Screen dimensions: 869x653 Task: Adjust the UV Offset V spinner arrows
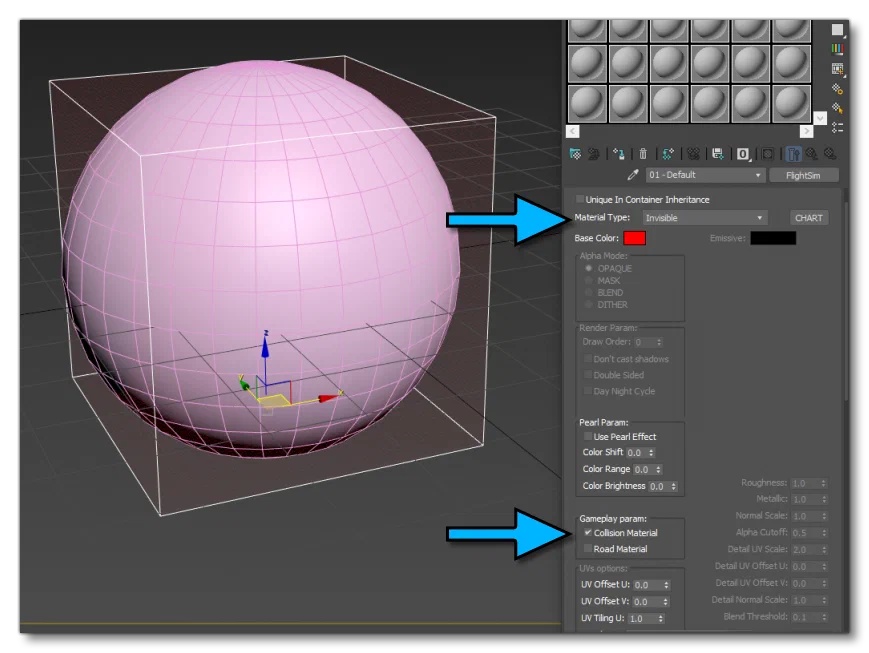666,601
